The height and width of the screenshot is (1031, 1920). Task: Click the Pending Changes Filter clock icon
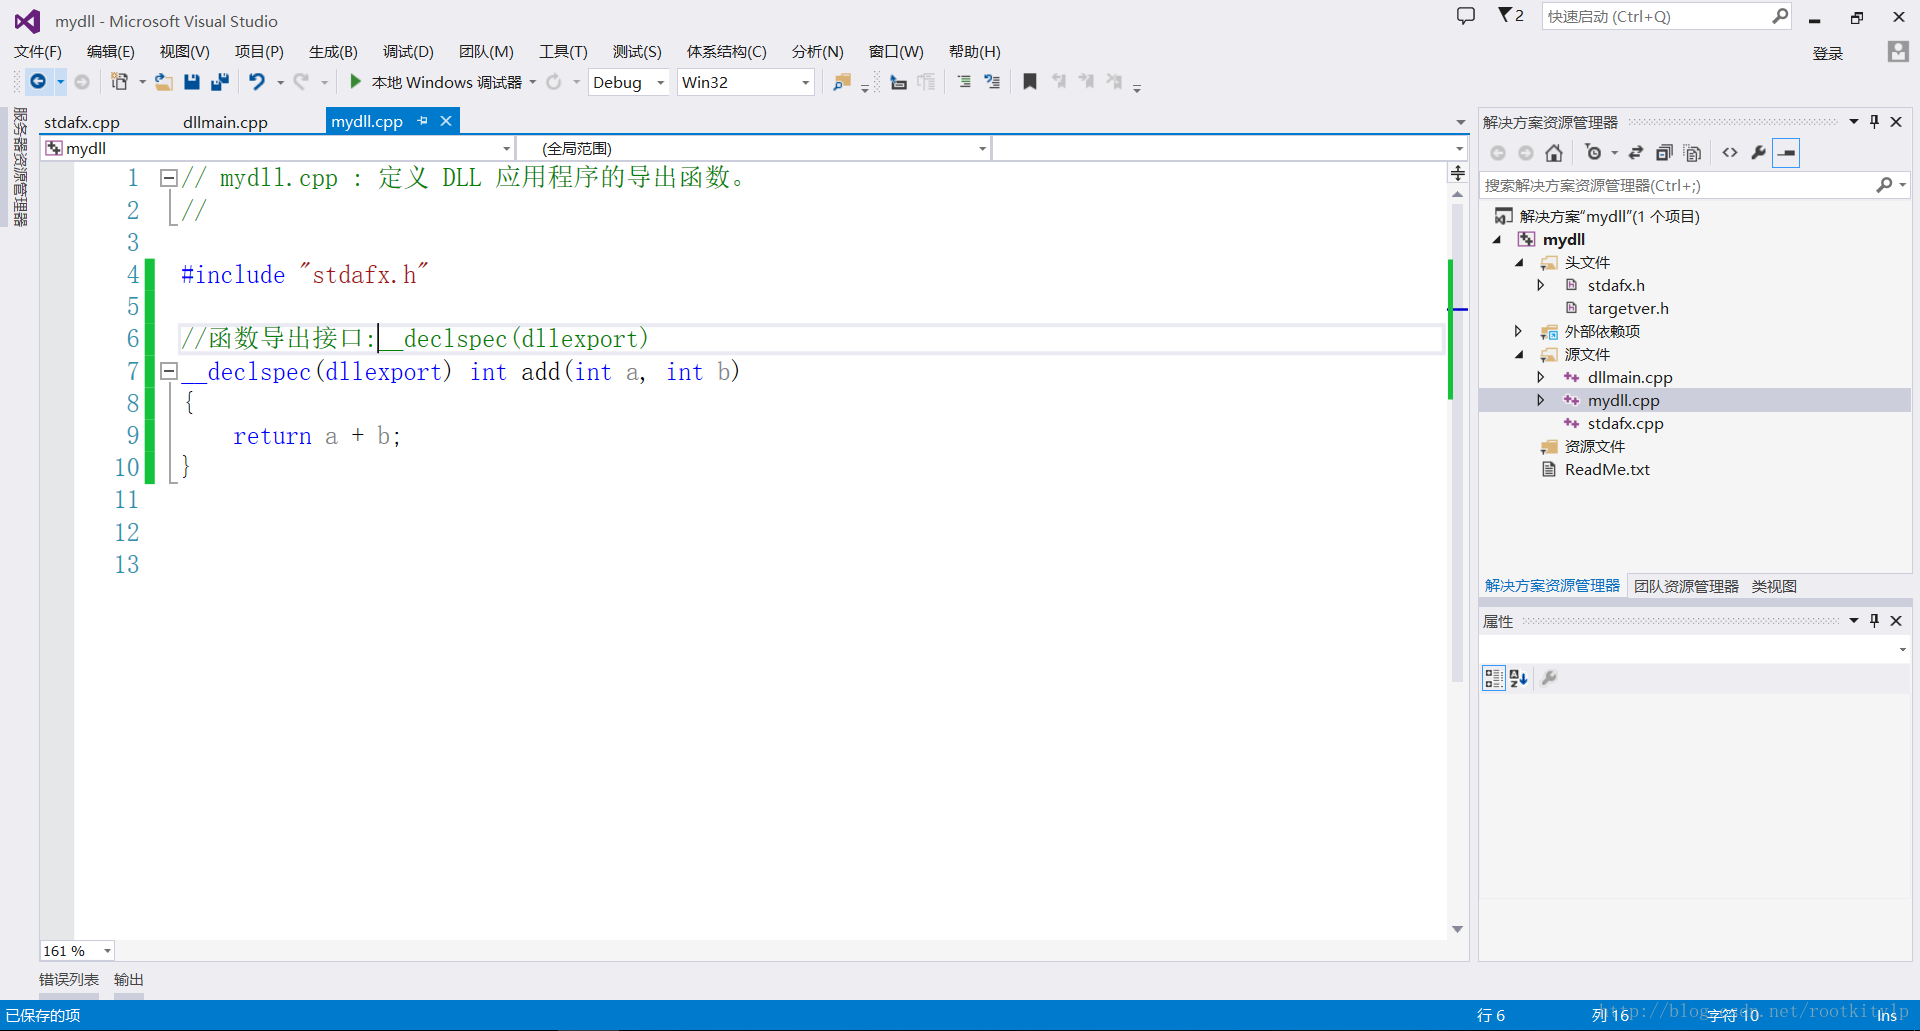point(1593,153)
